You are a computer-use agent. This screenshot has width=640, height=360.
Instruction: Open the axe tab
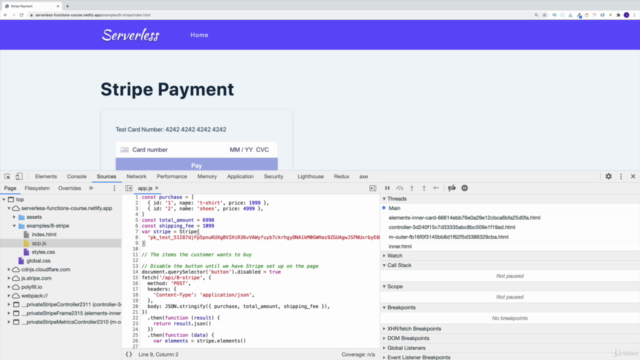363,176
